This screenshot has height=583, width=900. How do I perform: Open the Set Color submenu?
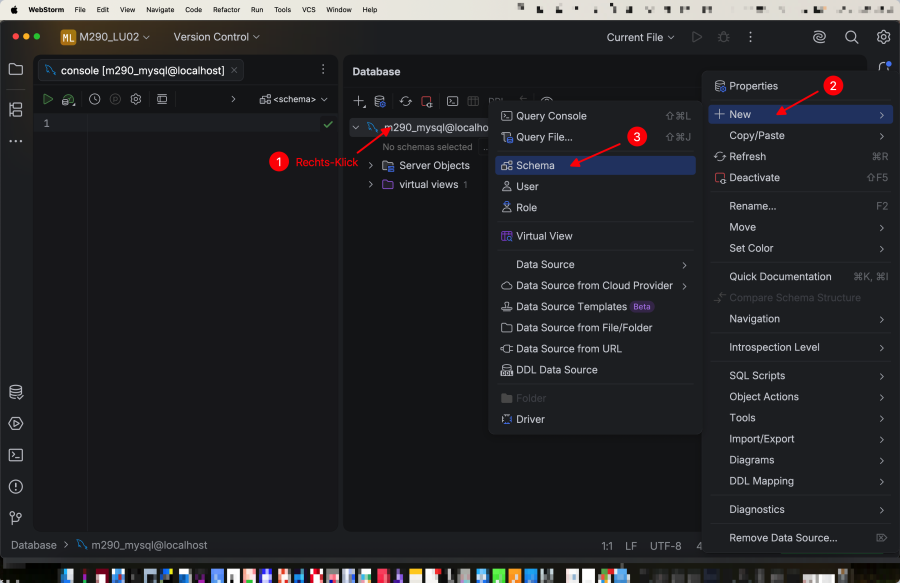[800, 248]
